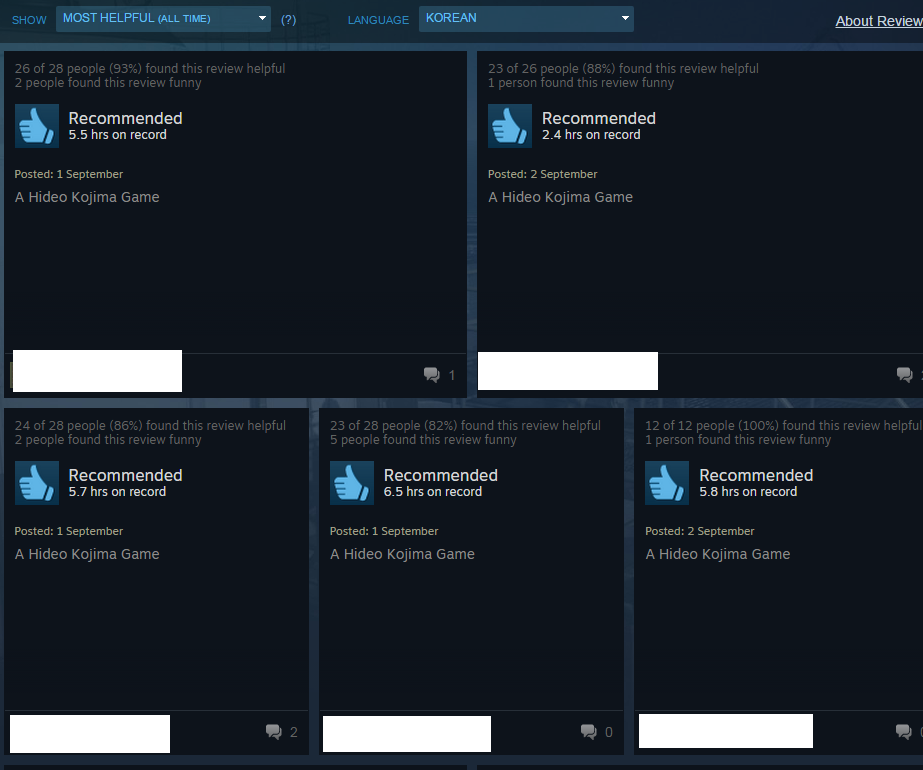The image size is (923, 770).
Task: Click thumbs-up icon on 2.4 hrs review
Action: click(x=509, y=126)
